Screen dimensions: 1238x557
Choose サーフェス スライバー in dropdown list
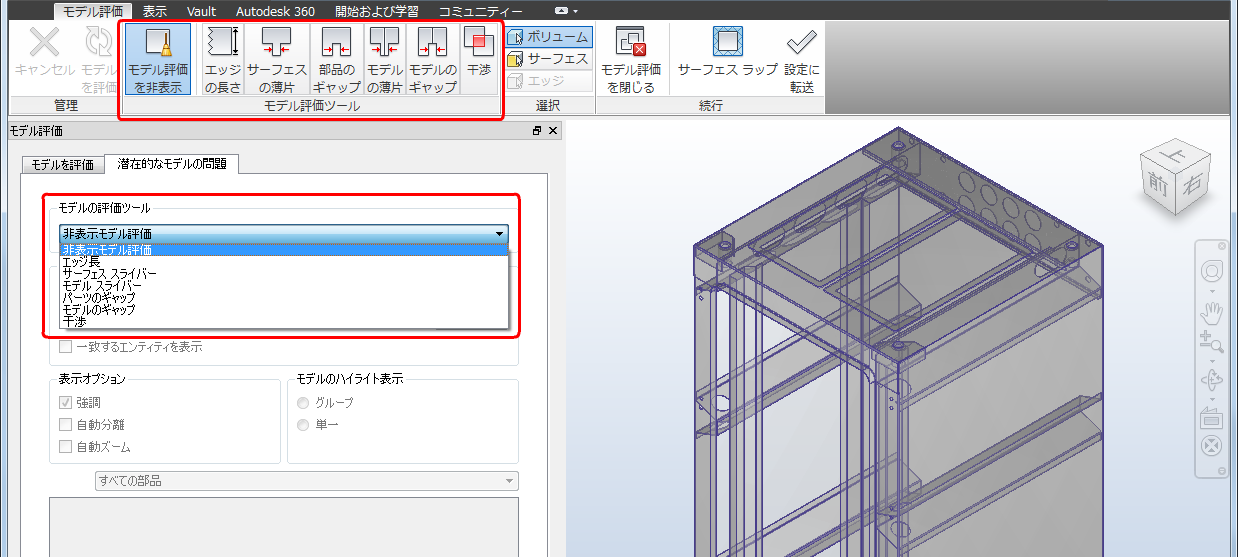pos(284,274)
